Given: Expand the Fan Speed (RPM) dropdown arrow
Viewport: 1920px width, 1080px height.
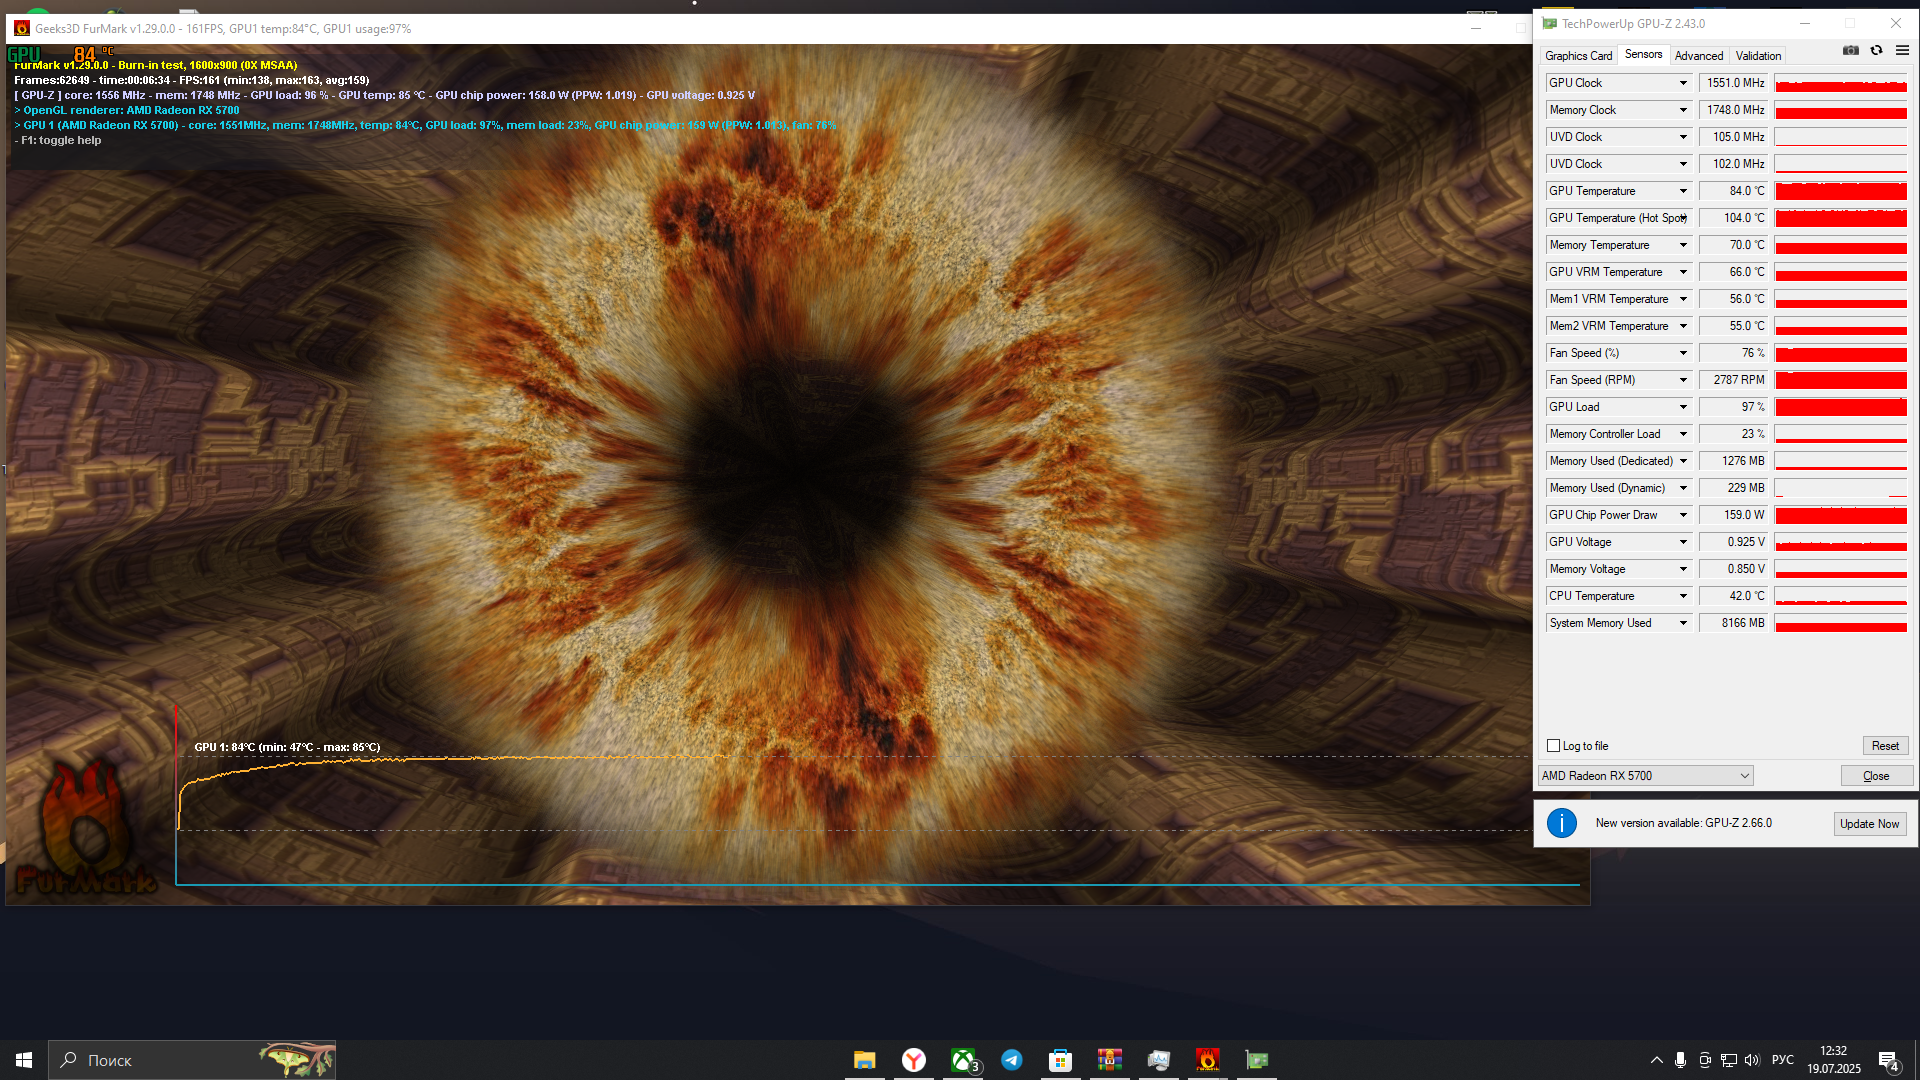Looking at the screenshot, I should click(x=1683, y=380).
